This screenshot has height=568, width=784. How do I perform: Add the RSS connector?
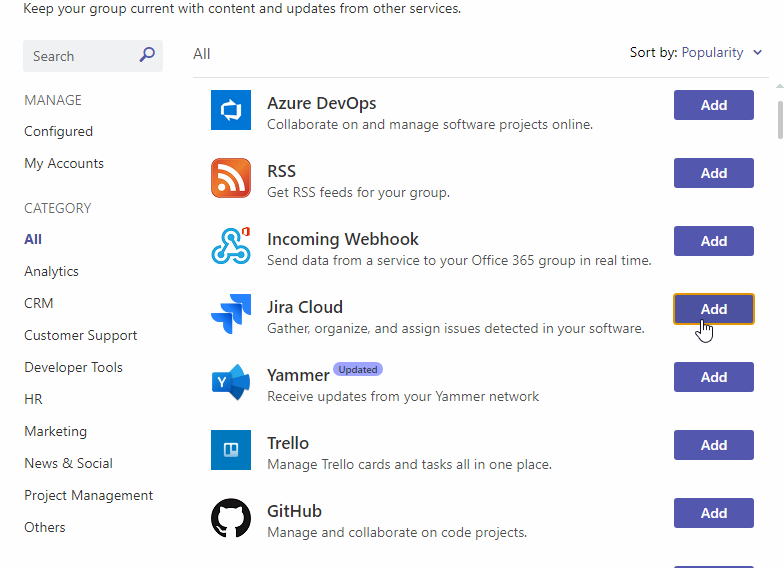(x=714, y=173)
